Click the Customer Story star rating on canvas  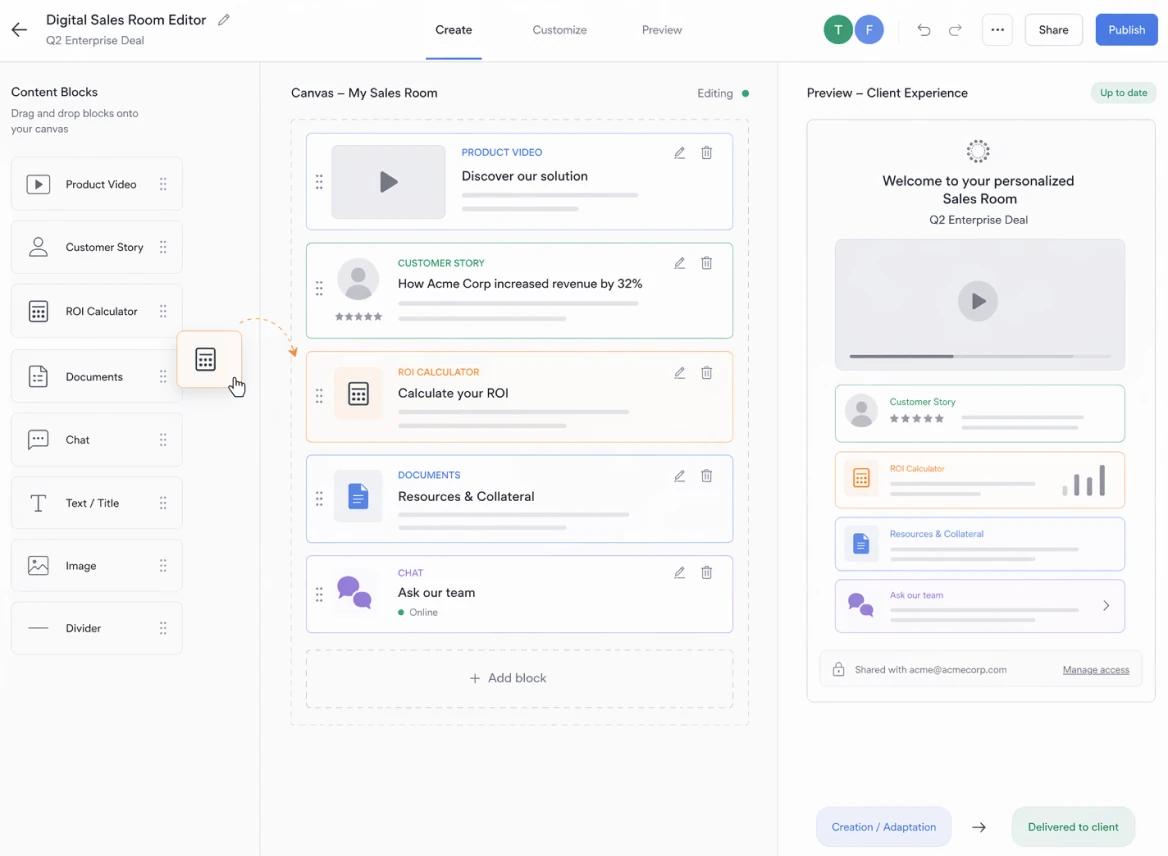pyautogui.click(x=358, y=317)
